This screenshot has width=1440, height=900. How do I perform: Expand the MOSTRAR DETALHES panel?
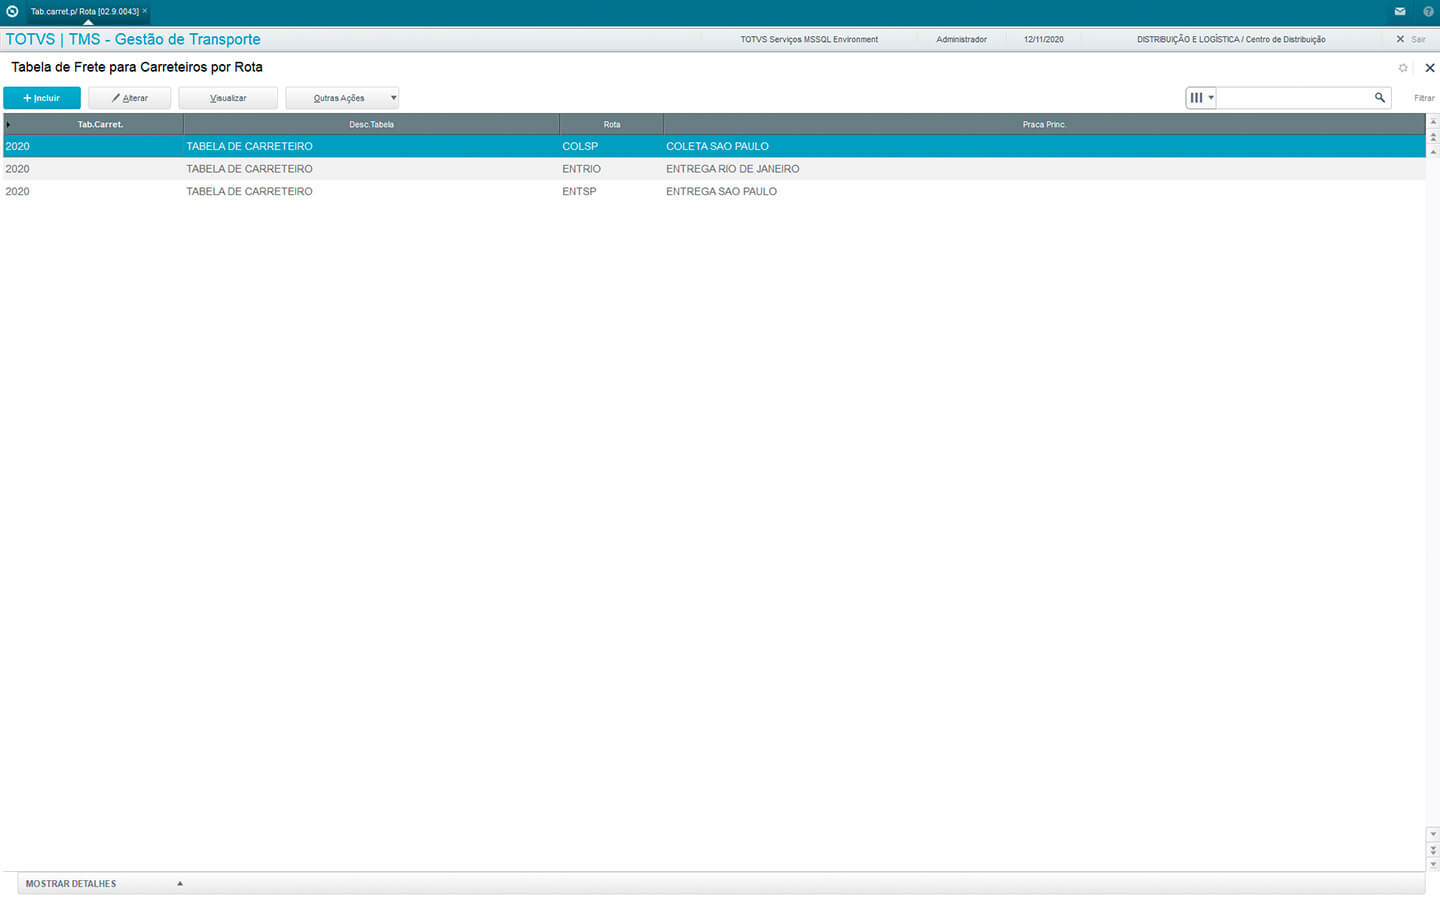coord(100,884)
